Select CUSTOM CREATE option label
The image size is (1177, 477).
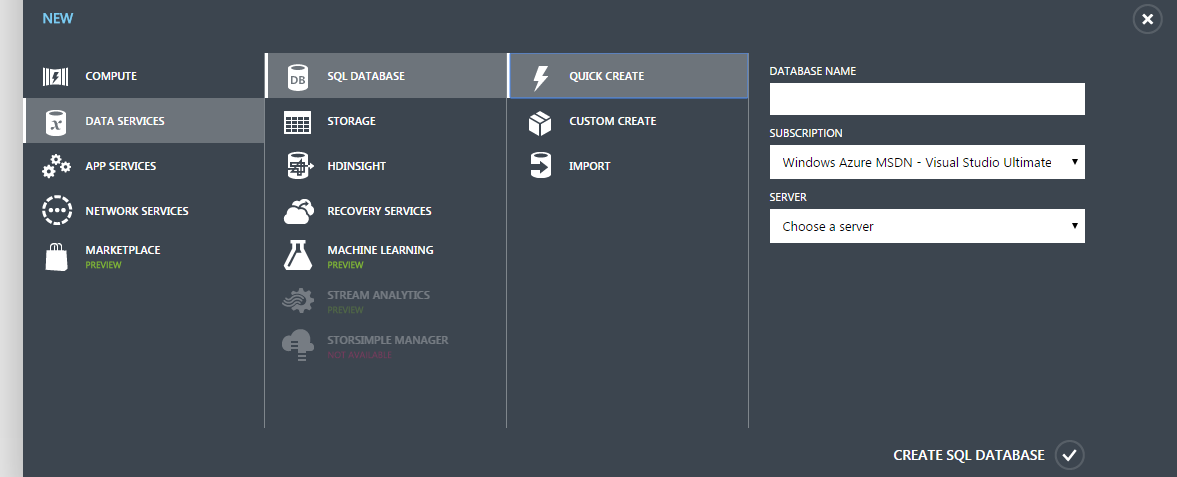click(x=613, y=122)
